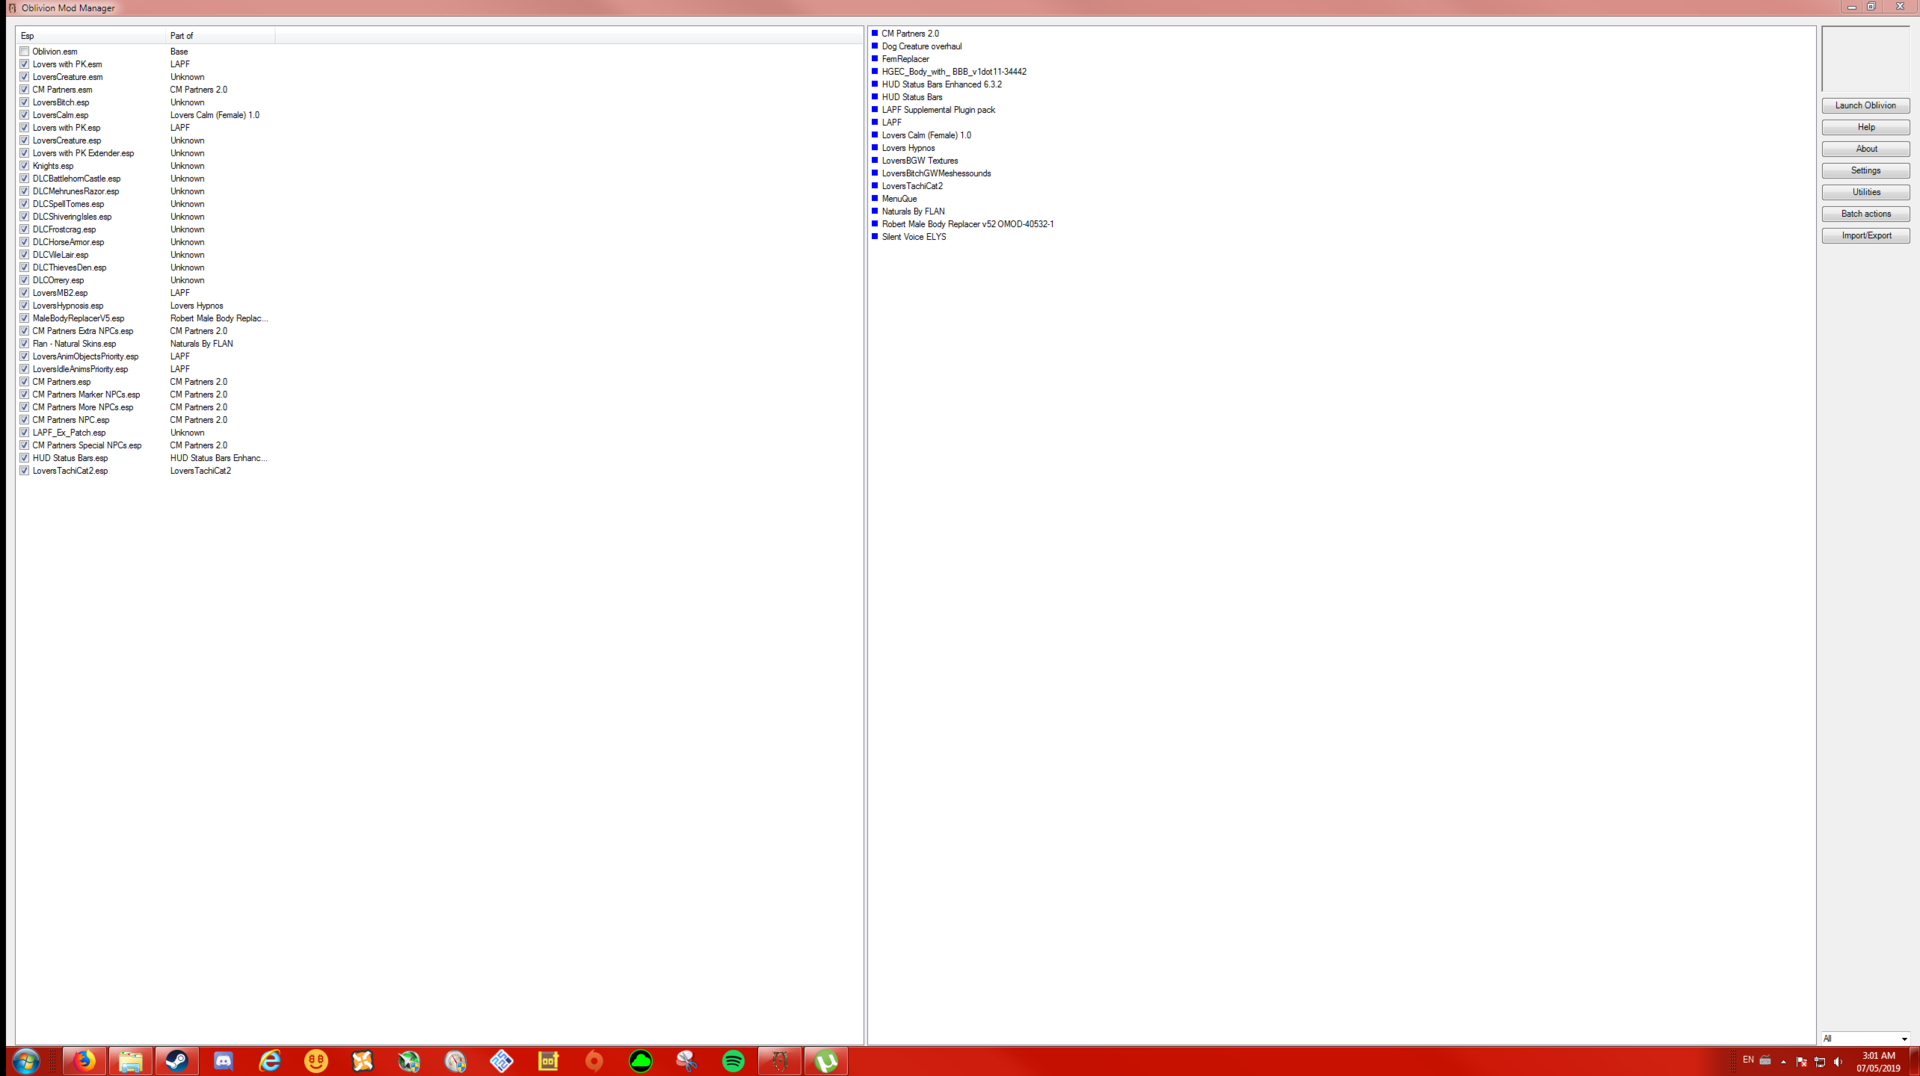Select Lovers Calm (Female) 1.0 mod
This screenshot has width=1920, height=1076.
[926, 135]
